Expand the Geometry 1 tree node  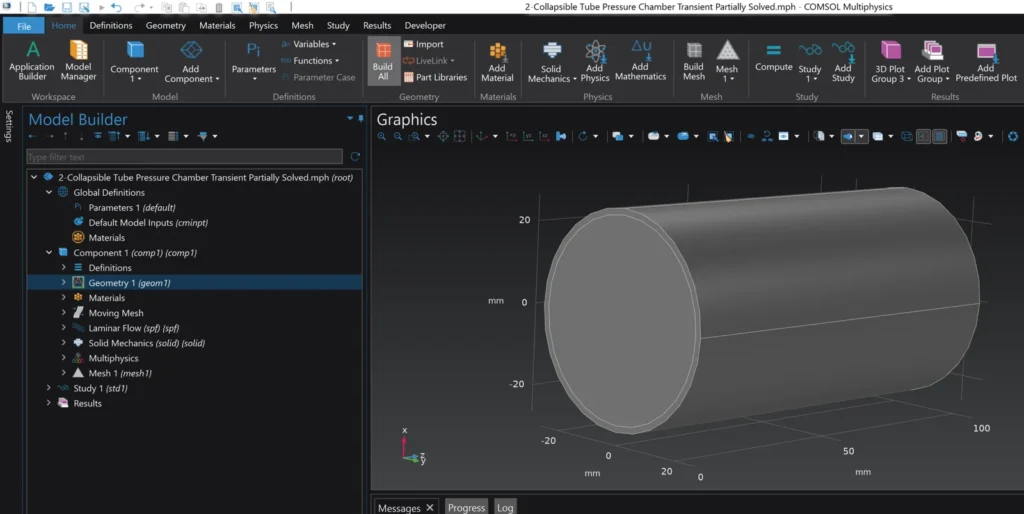click(x=64, y=283)
